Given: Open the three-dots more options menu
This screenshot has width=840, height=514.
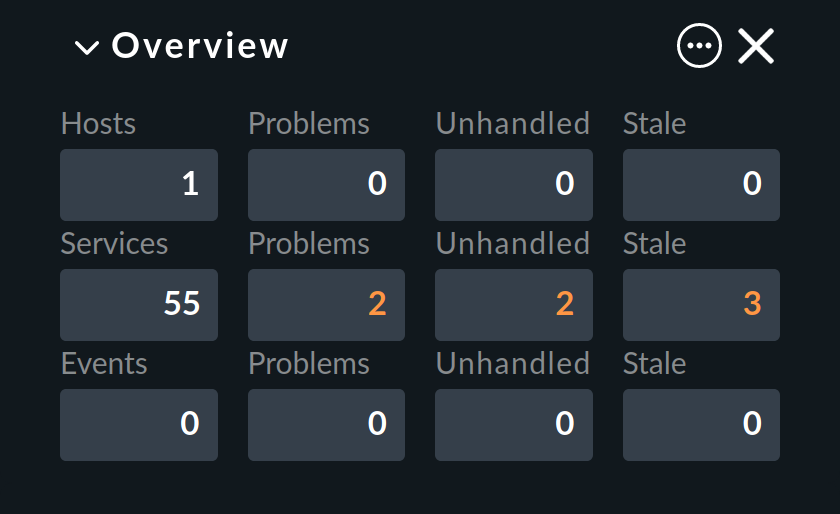Looking at the screenshot, I should tap(699, 46).
